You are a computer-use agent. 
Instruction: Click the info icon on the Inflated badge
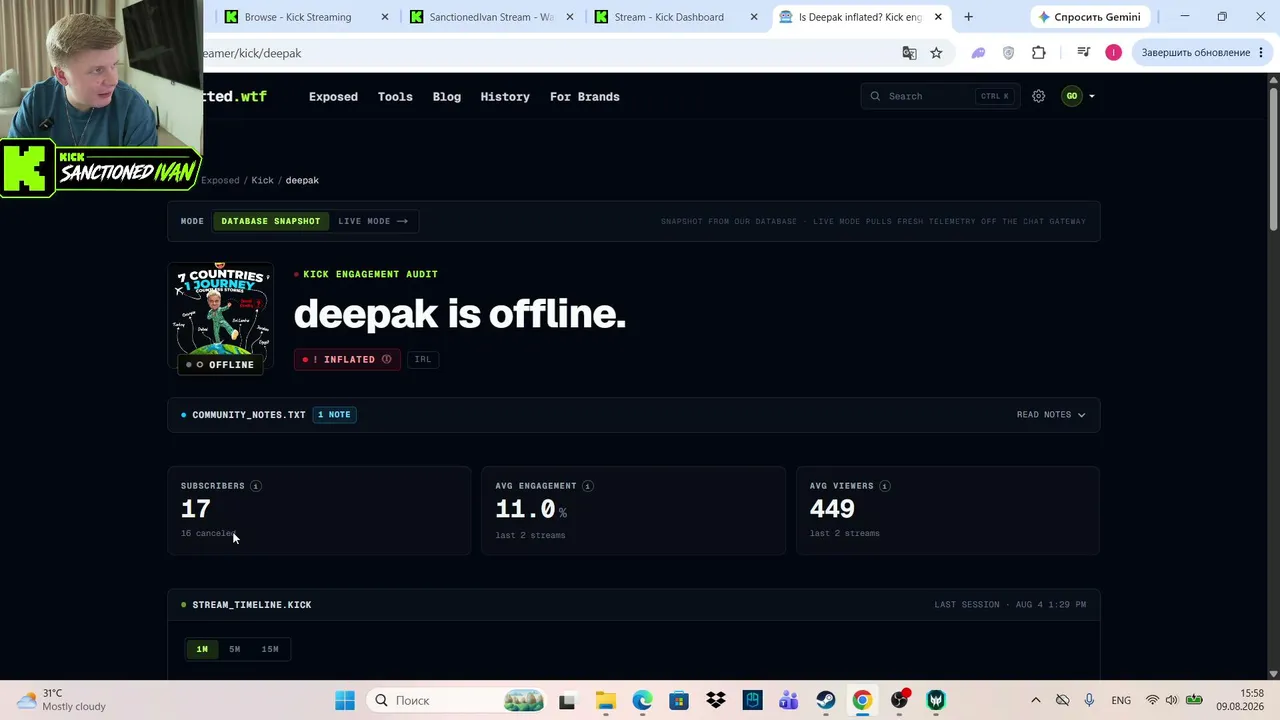[x=386, y=359]
